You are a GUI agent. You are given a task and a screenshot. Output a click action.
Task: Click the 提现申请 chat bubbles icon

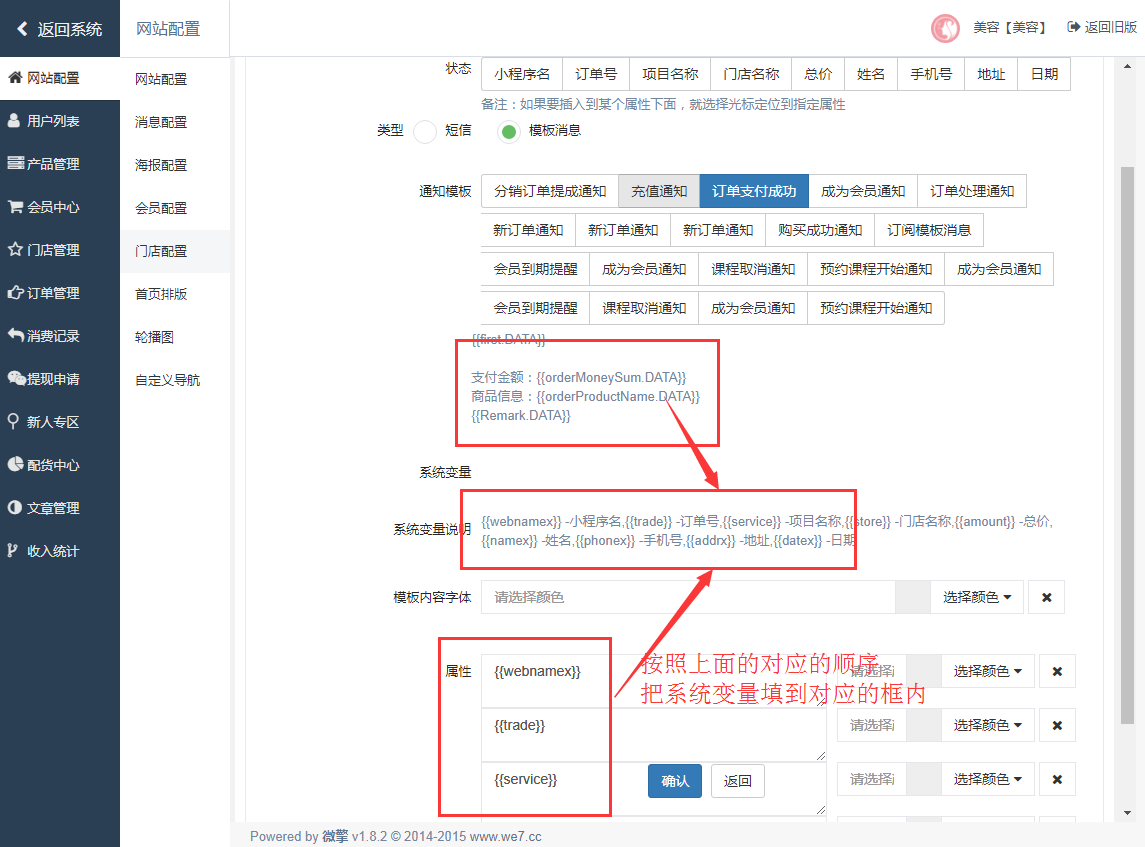click(x=16, y=379)
